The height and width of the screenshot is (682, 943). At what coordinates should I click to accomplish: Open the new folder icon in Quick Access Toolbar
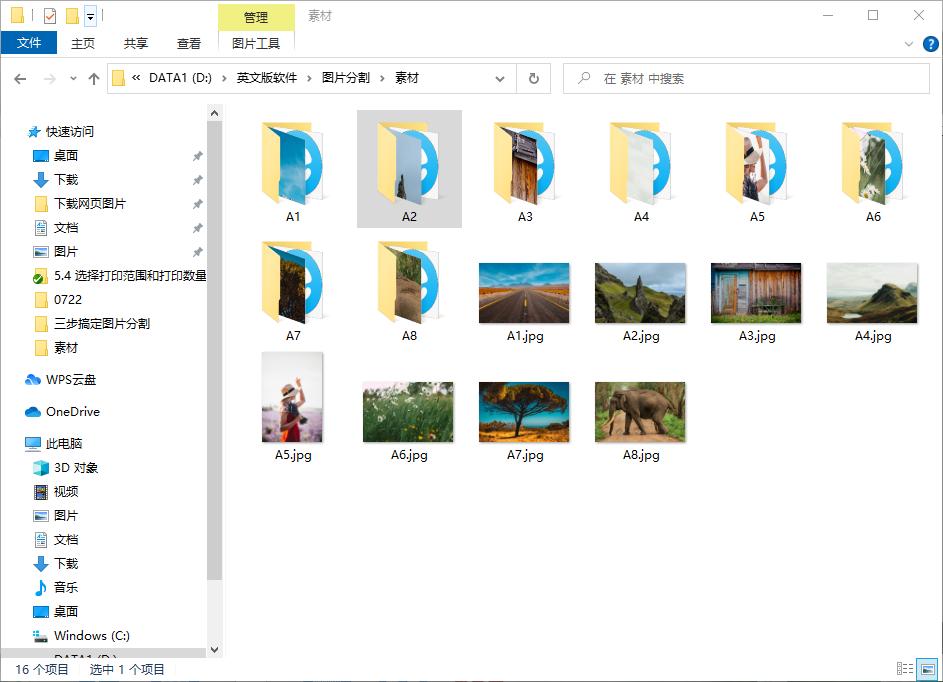[x=71, y=15]
